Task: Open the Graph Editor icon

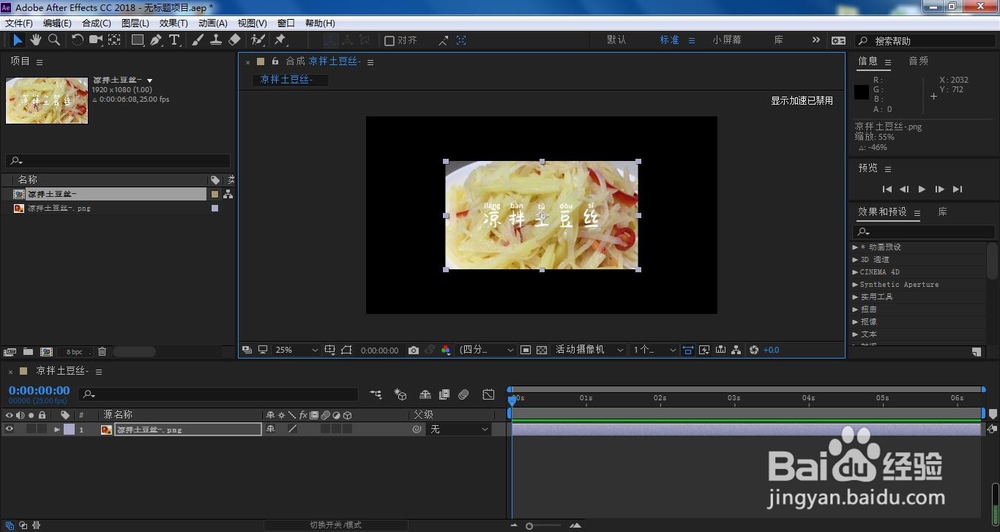Action: (489, 395)
